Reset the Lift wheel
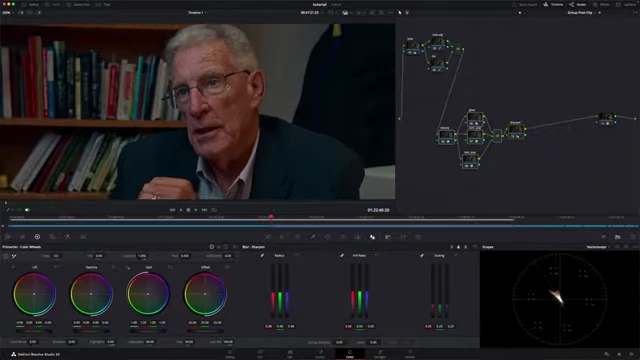This screenshot has width=640, height=360. tap(56, 267)
